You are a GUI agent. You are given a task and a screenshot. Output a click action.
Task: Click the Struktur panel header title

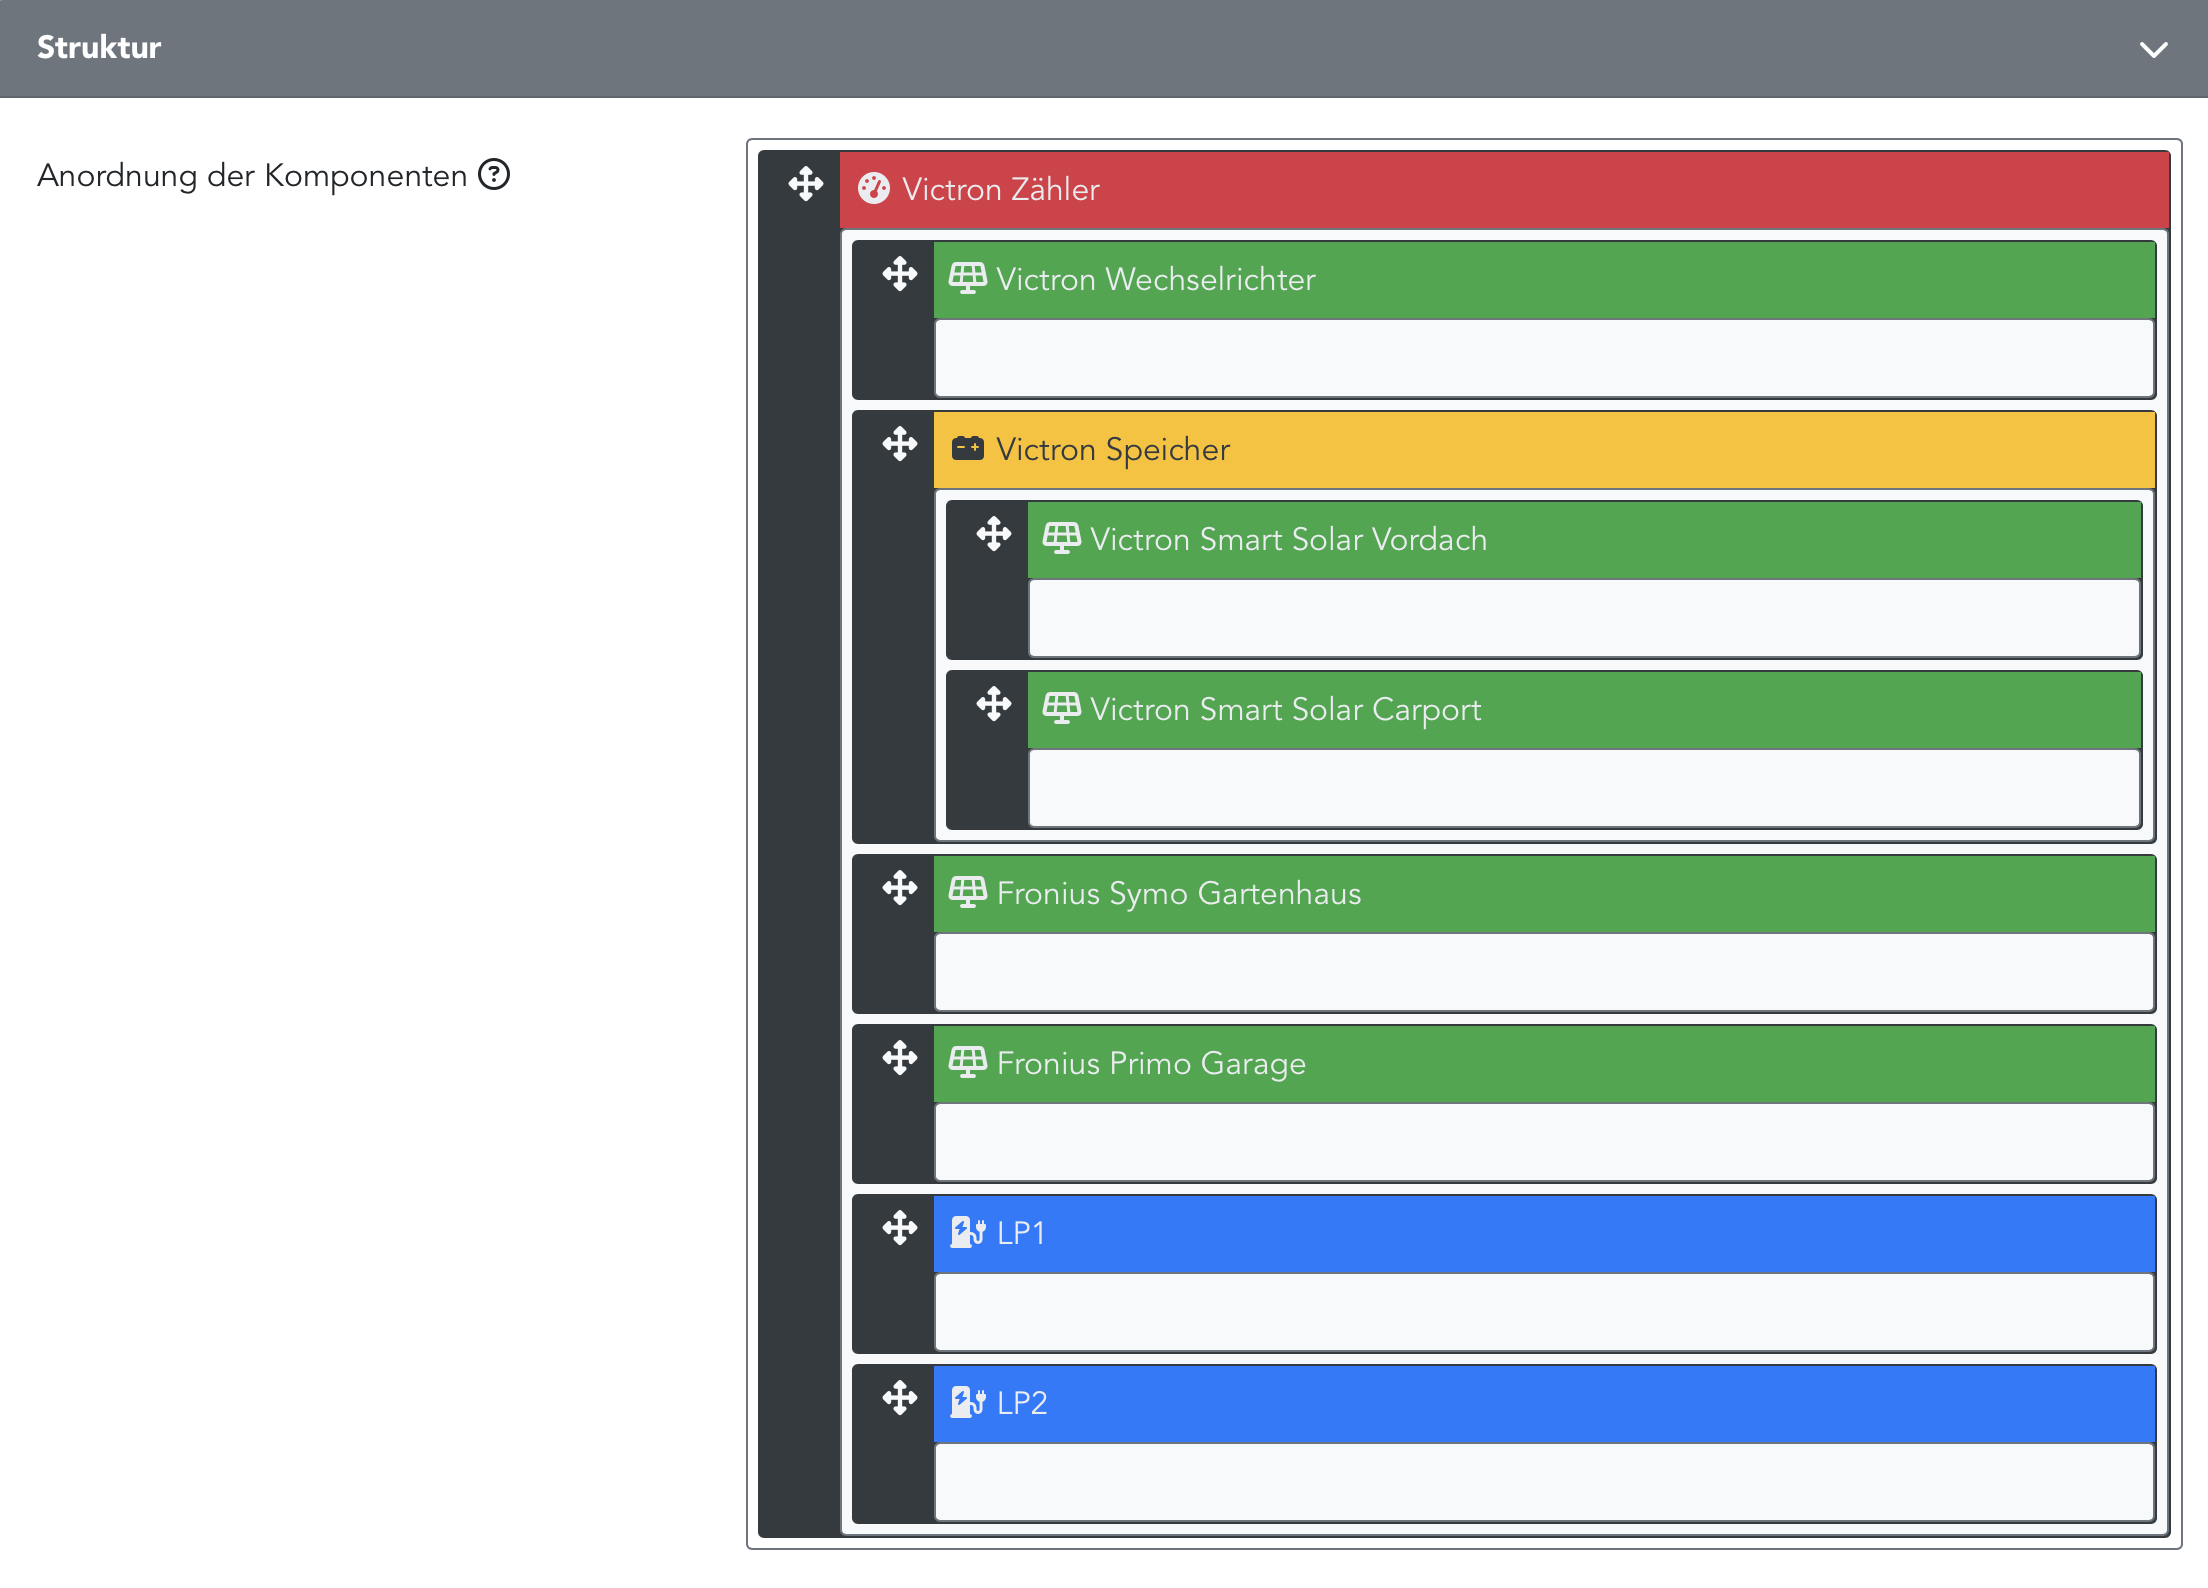(x=99, y=48)
